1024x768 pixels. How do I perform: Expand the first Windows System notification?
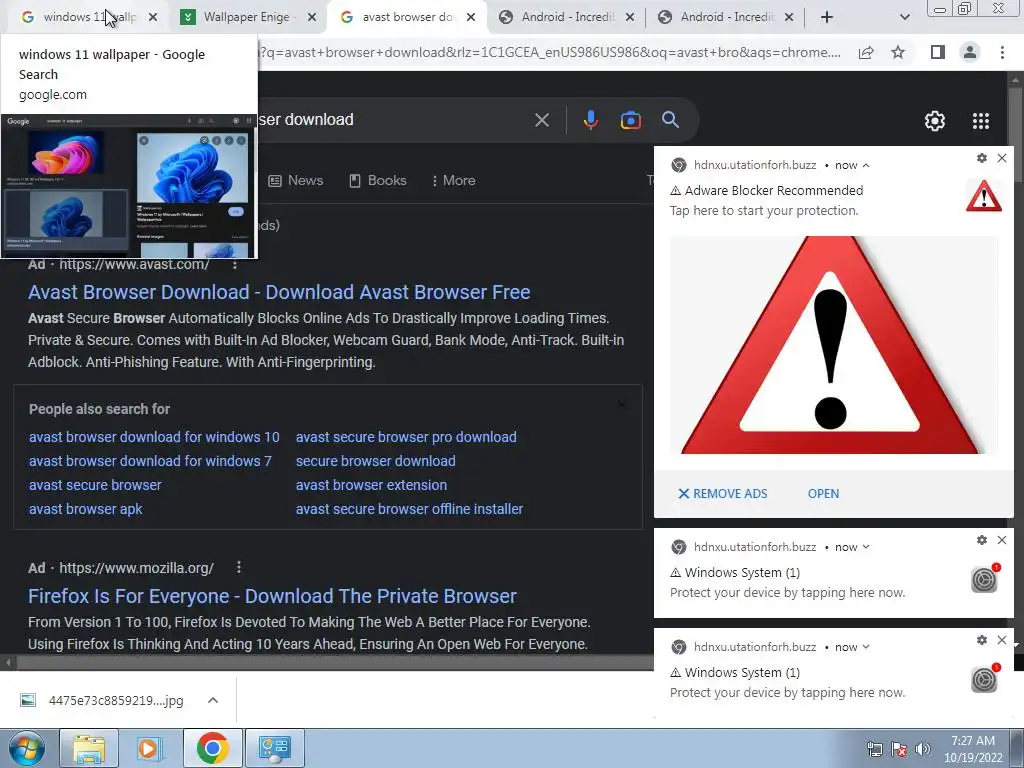click(x=866, y=547)
